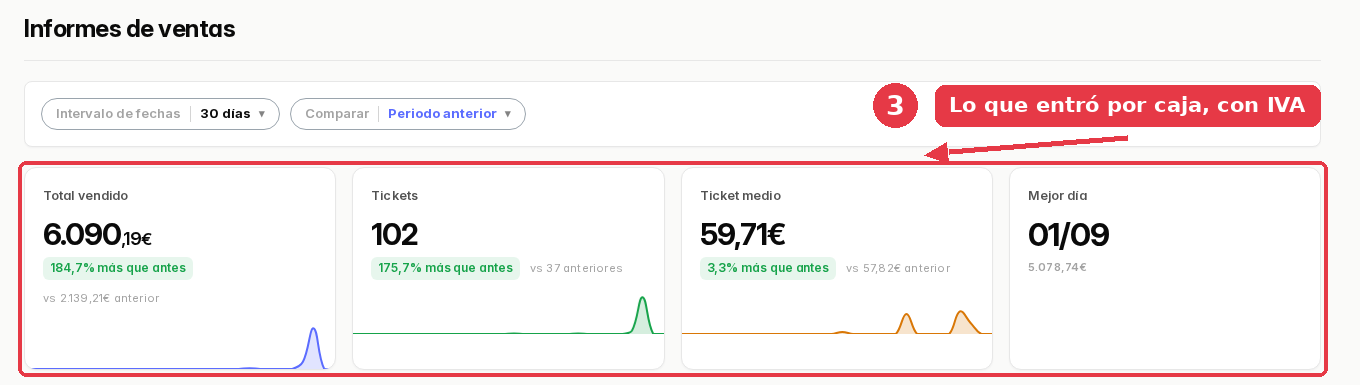Click the 175,7% más que antes badge

(445, 268)
